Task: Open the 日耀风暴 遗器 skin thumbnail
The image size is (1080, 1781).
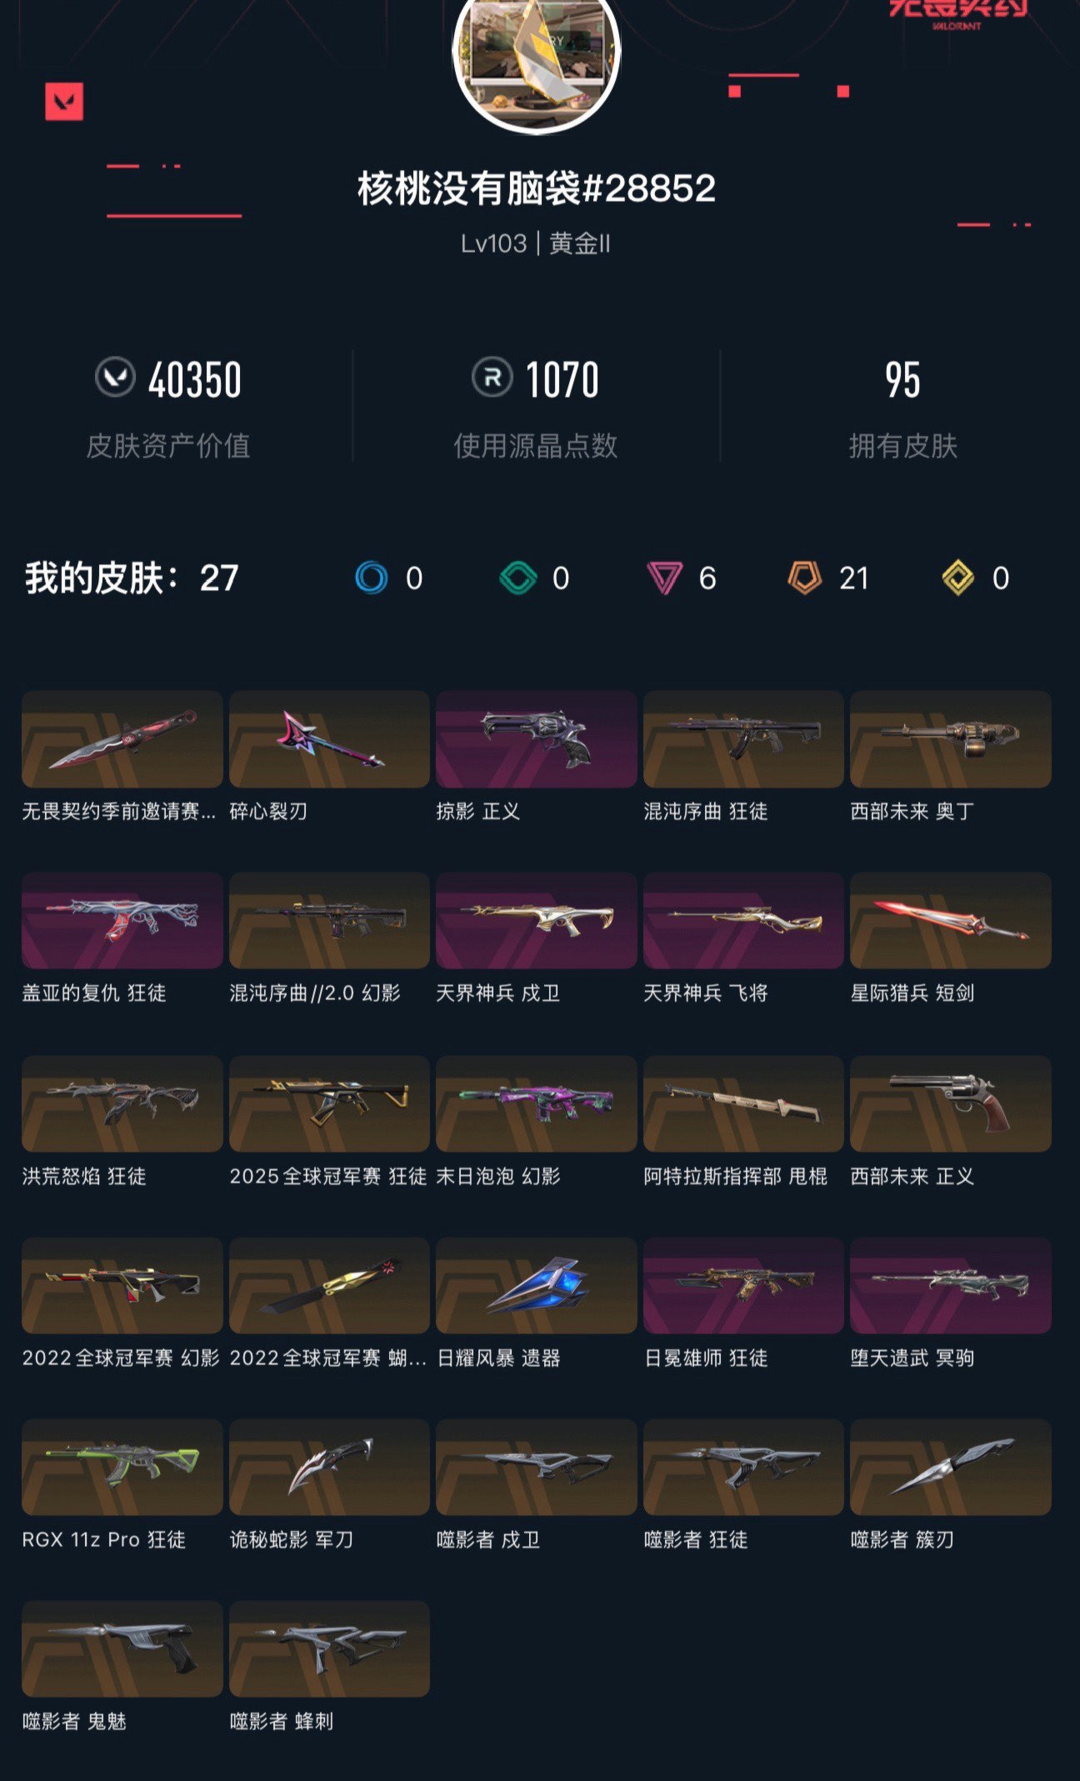Action: tap(536, 1285)
